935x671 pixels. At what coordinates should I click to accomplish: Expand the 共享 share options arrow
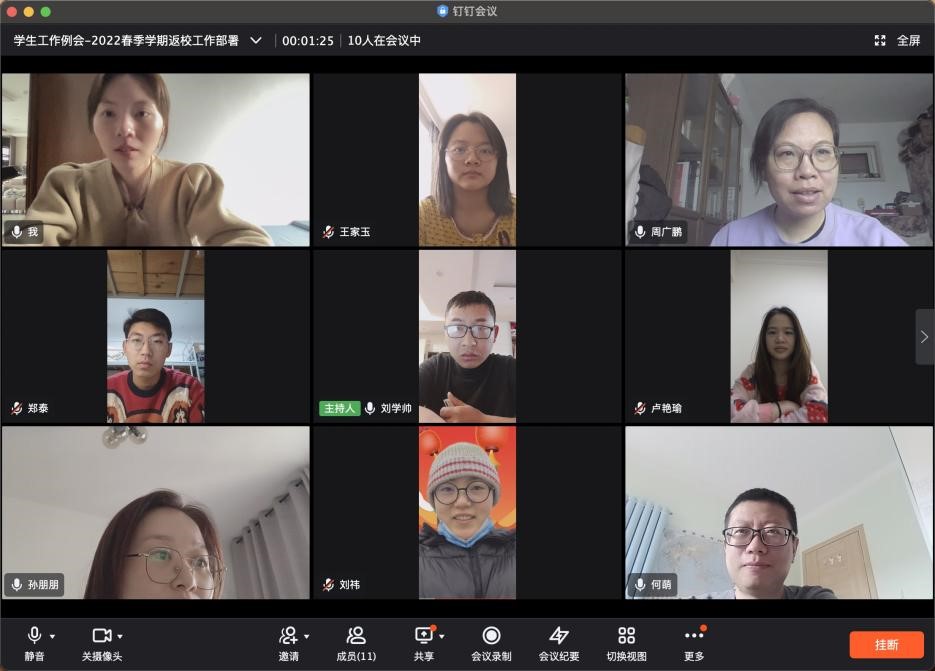(441, 636)
